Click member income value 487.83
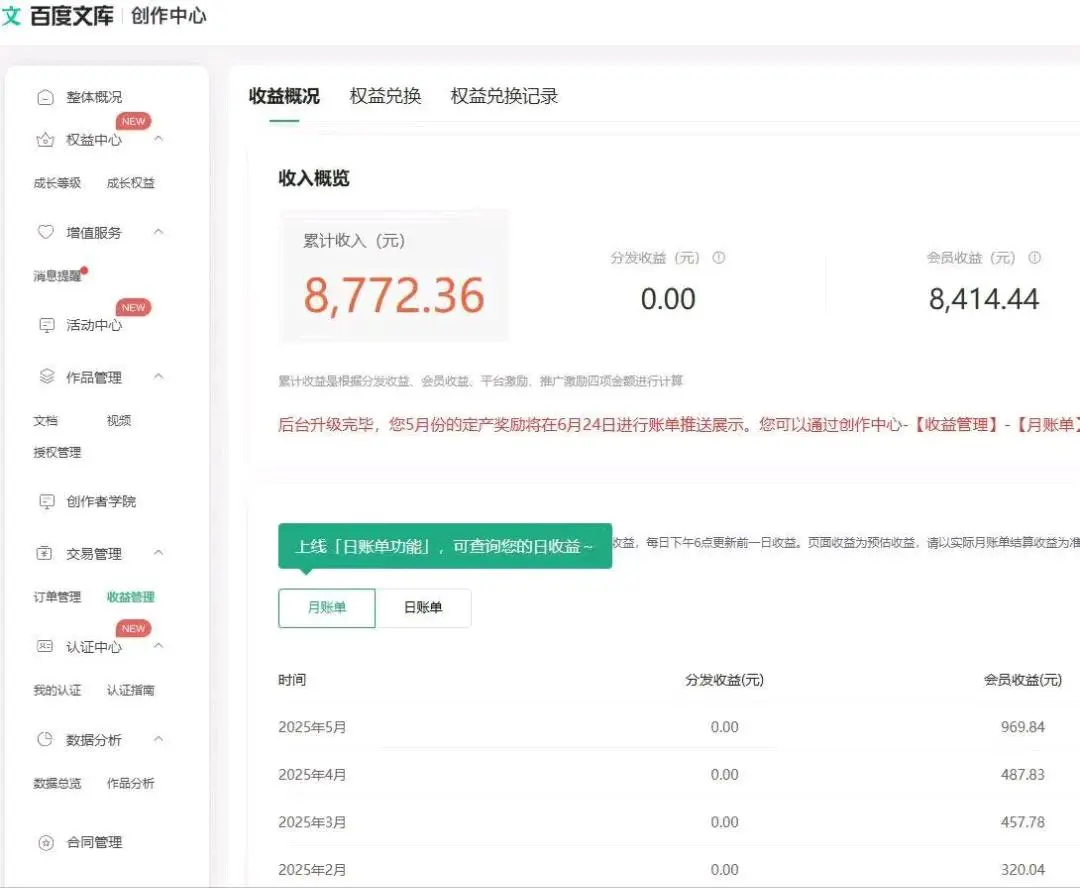The width and height of the screenshot is (1080, 888). [1023, 774]
